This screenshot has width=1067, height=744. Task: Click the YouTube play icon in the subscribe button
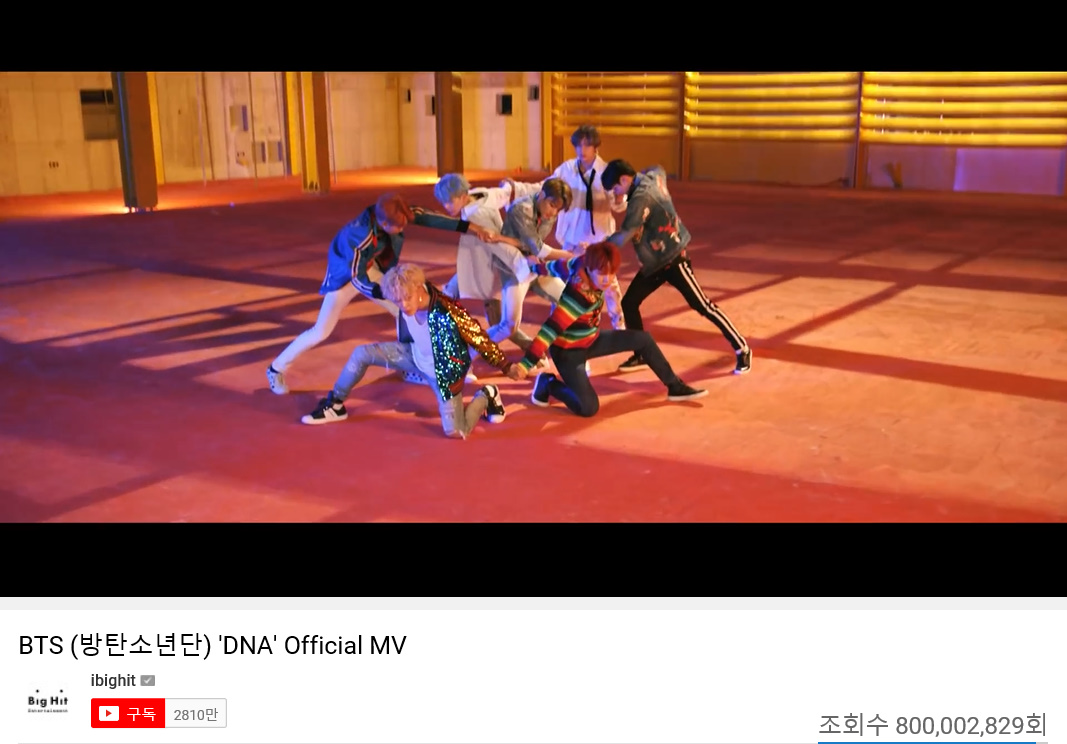[108, 713]
